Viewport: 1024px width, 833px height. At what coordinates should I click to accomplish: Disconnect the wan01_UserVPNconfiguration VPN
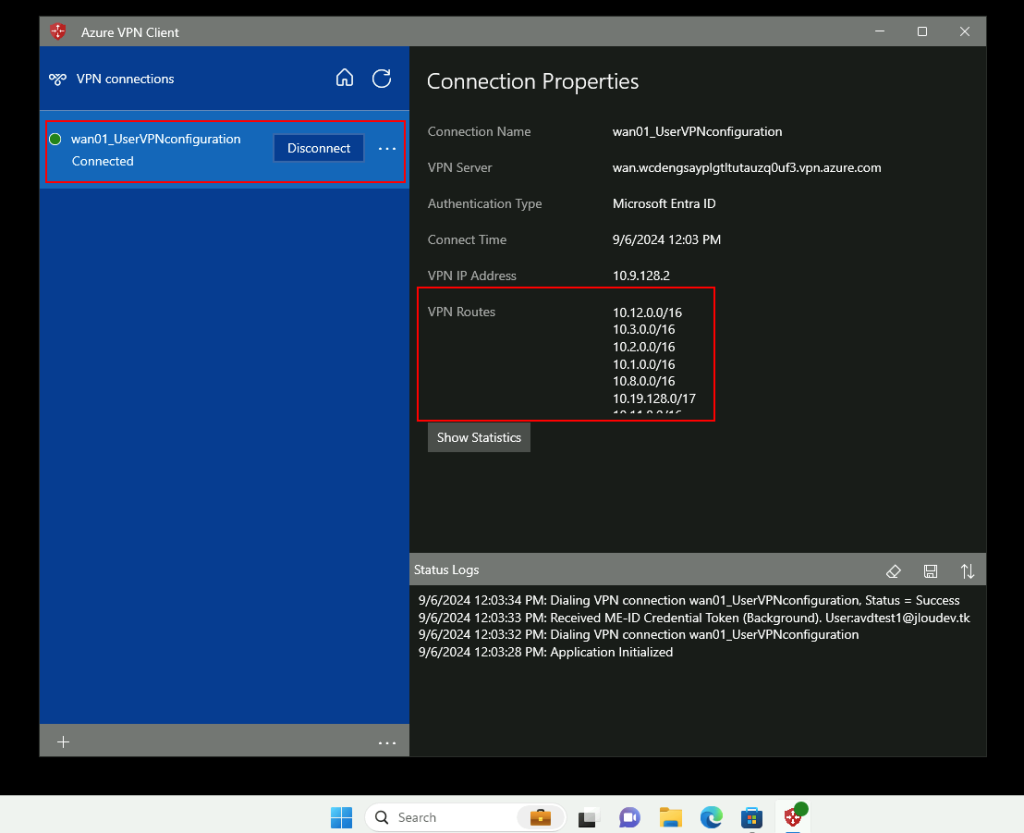coord(319,148)
